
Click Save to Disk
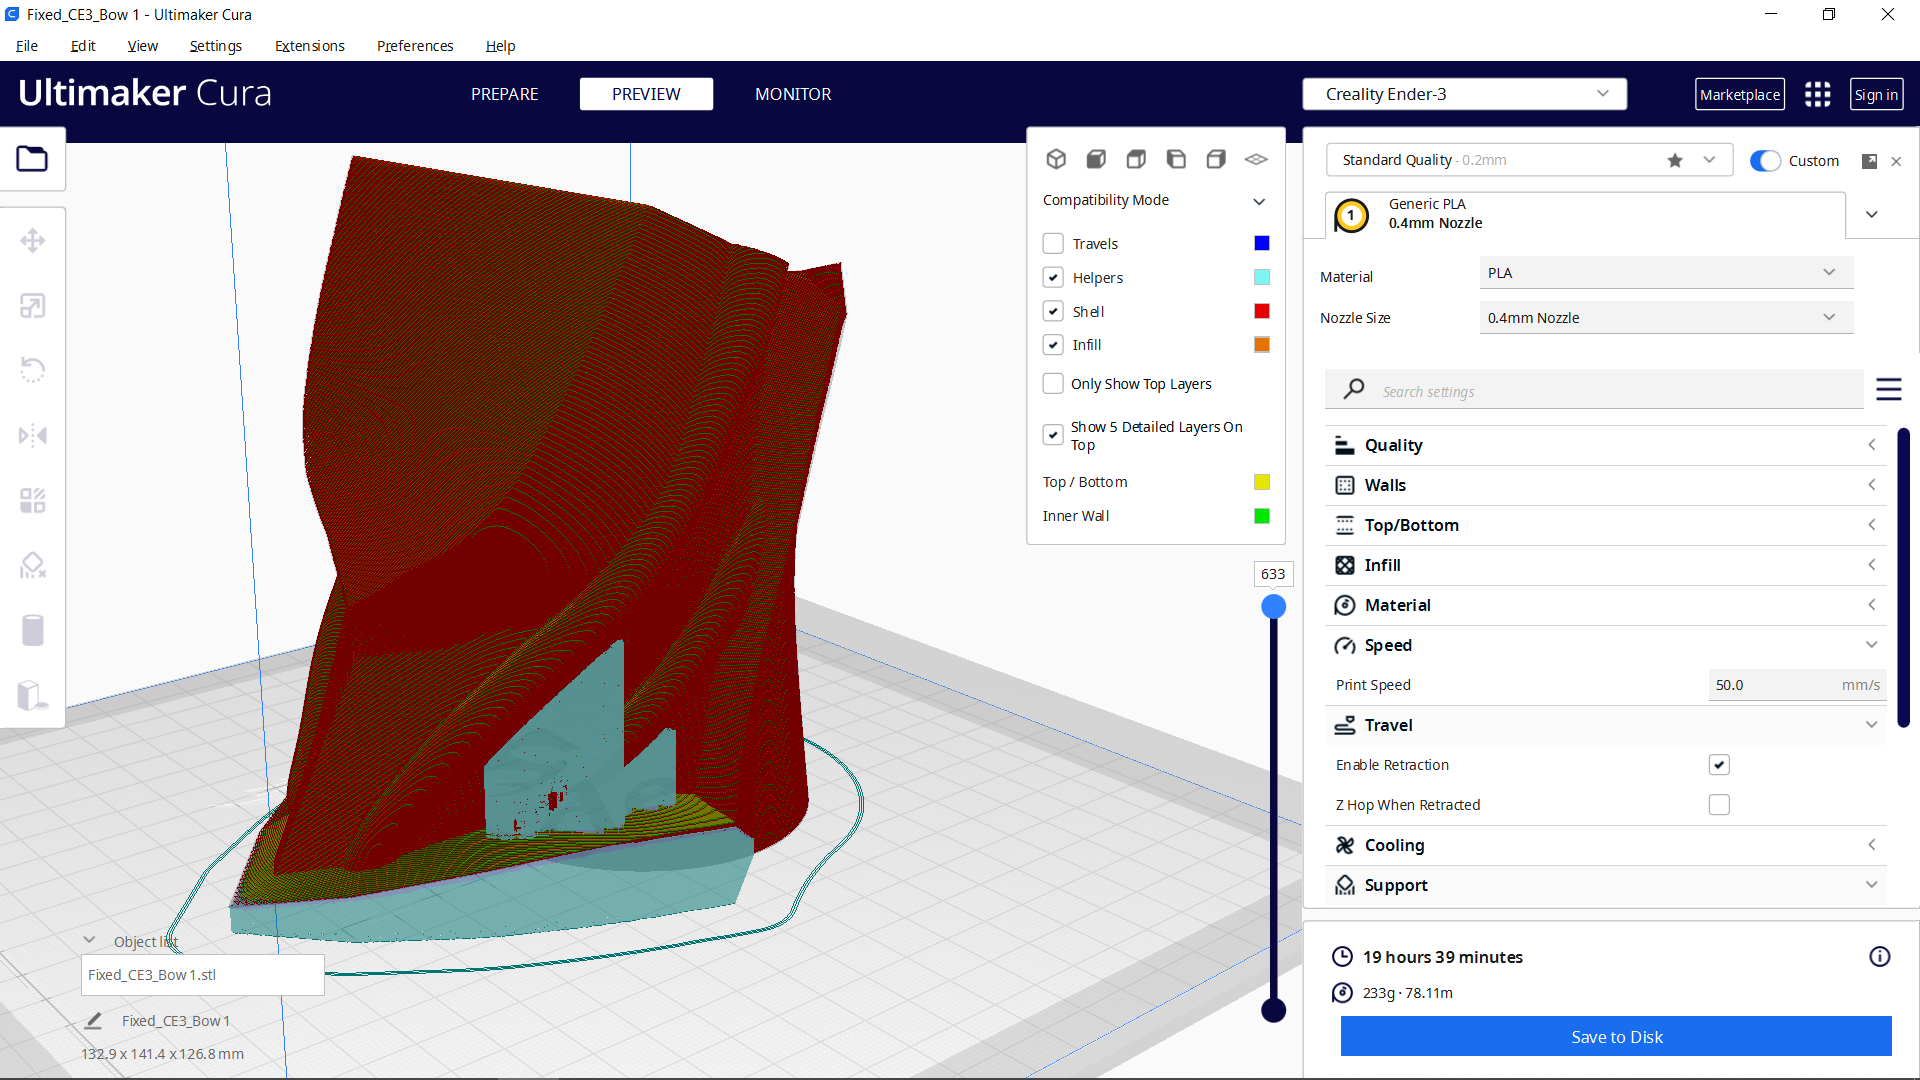click(1616, 1036)
